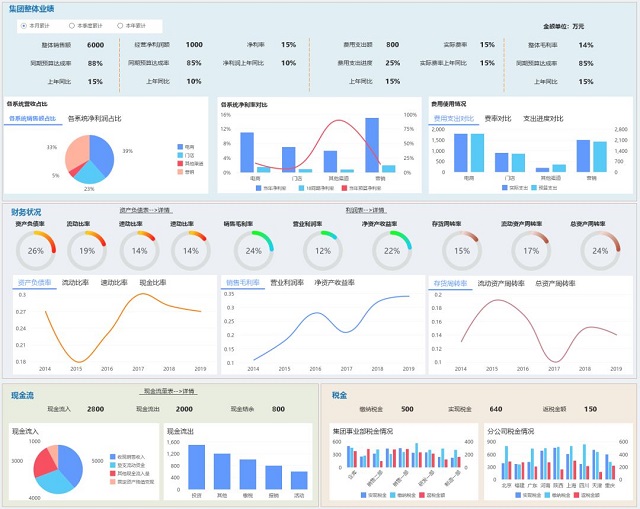Switch to 净资产收益率 tab
The image size is (640, 509).
click(334, 282)
